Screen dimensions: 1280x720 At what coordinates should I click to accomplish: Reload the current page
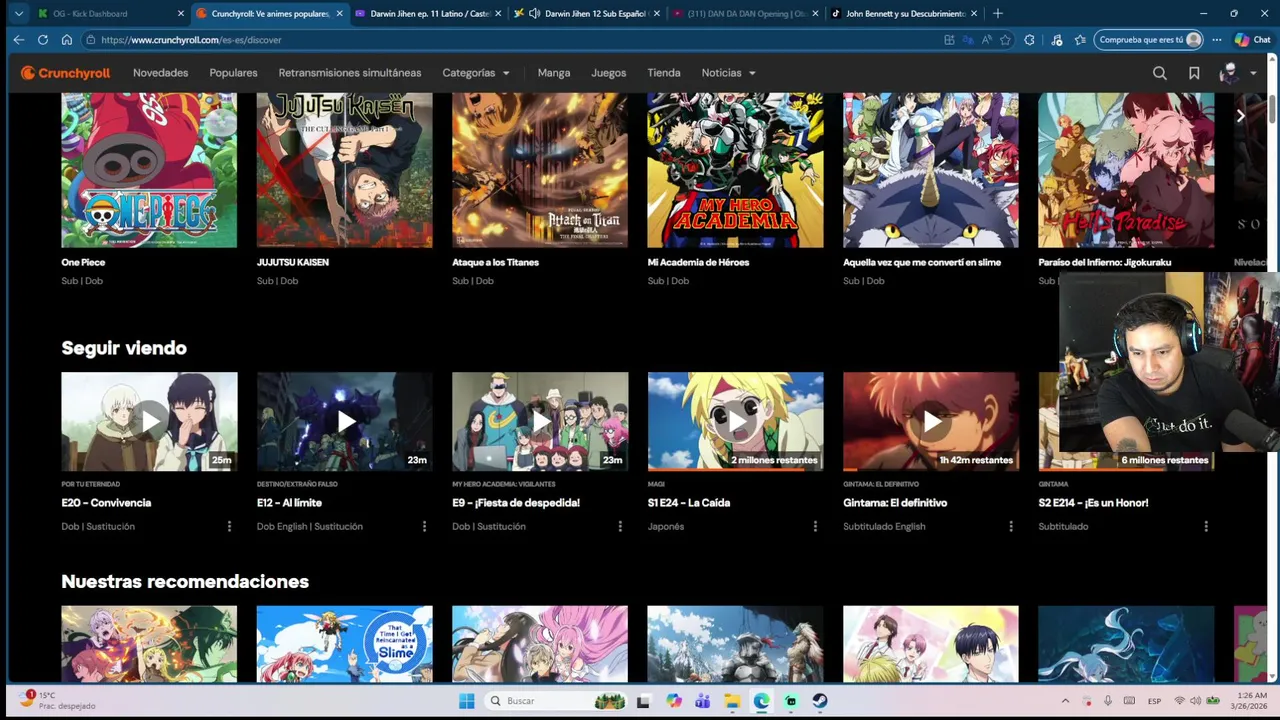[x=42, y=40]
